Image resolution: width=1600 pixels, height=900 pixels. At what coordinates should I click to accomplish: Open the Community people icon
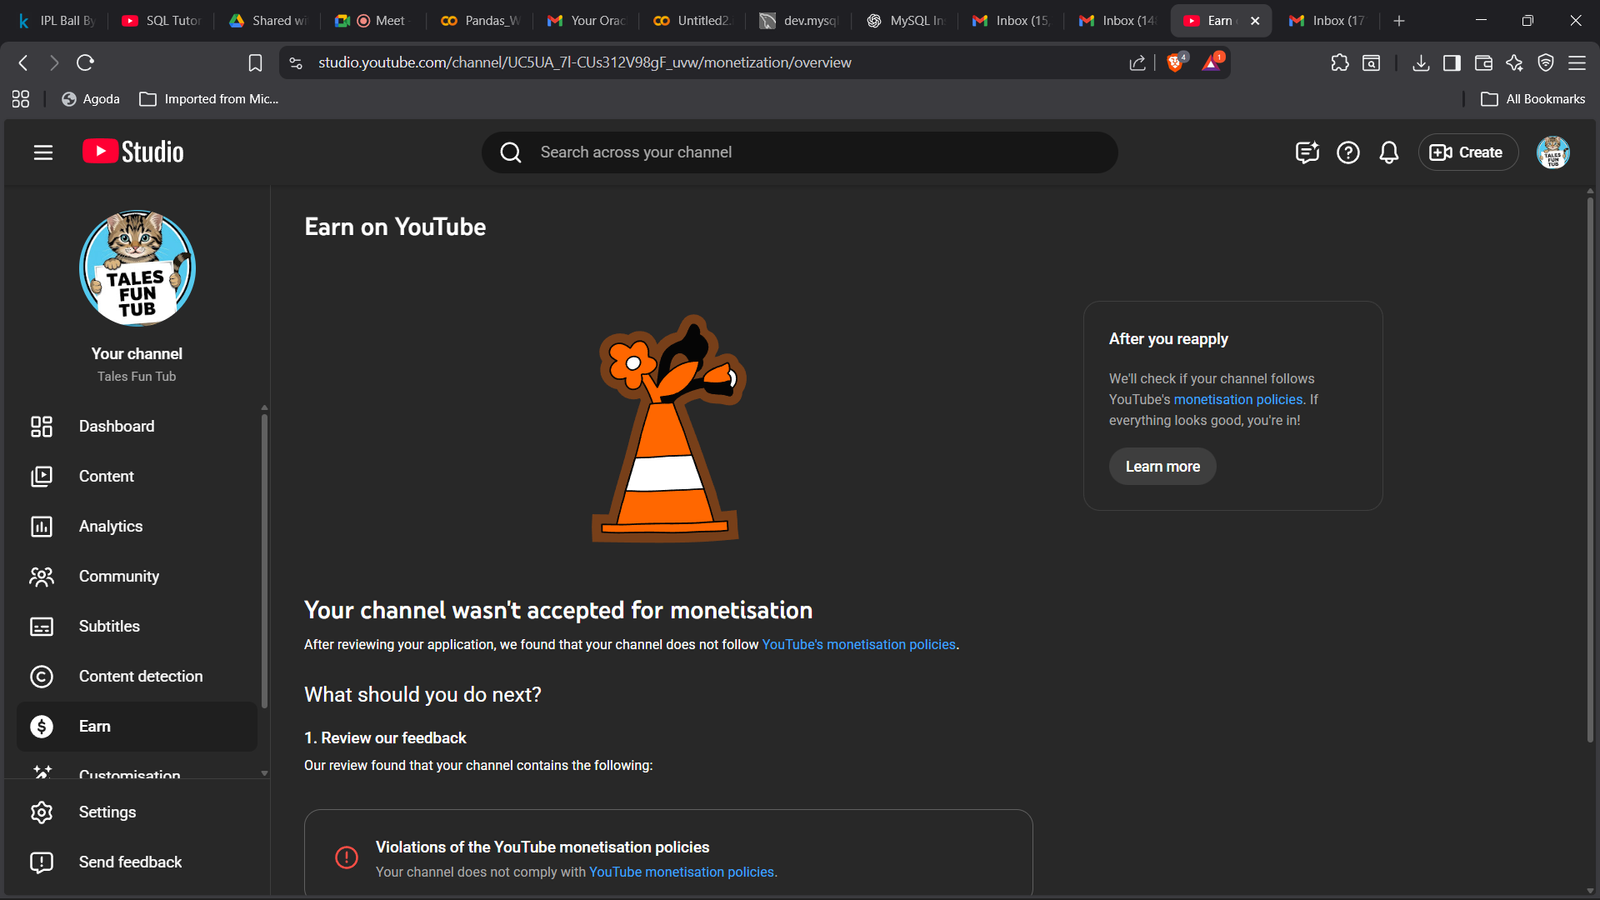42,576
